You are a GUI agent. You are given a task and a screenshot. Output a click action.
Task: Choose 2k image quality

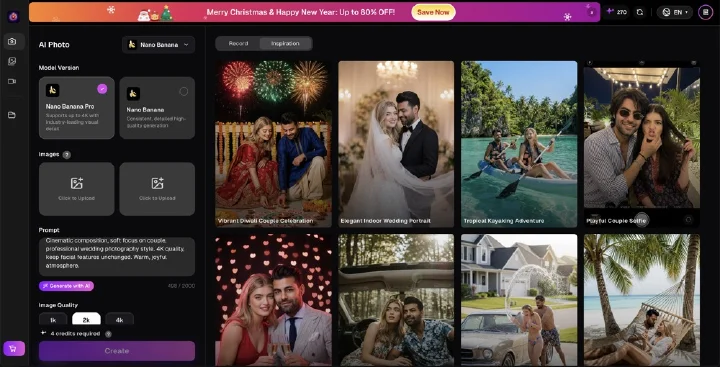[x=86, y=320]
